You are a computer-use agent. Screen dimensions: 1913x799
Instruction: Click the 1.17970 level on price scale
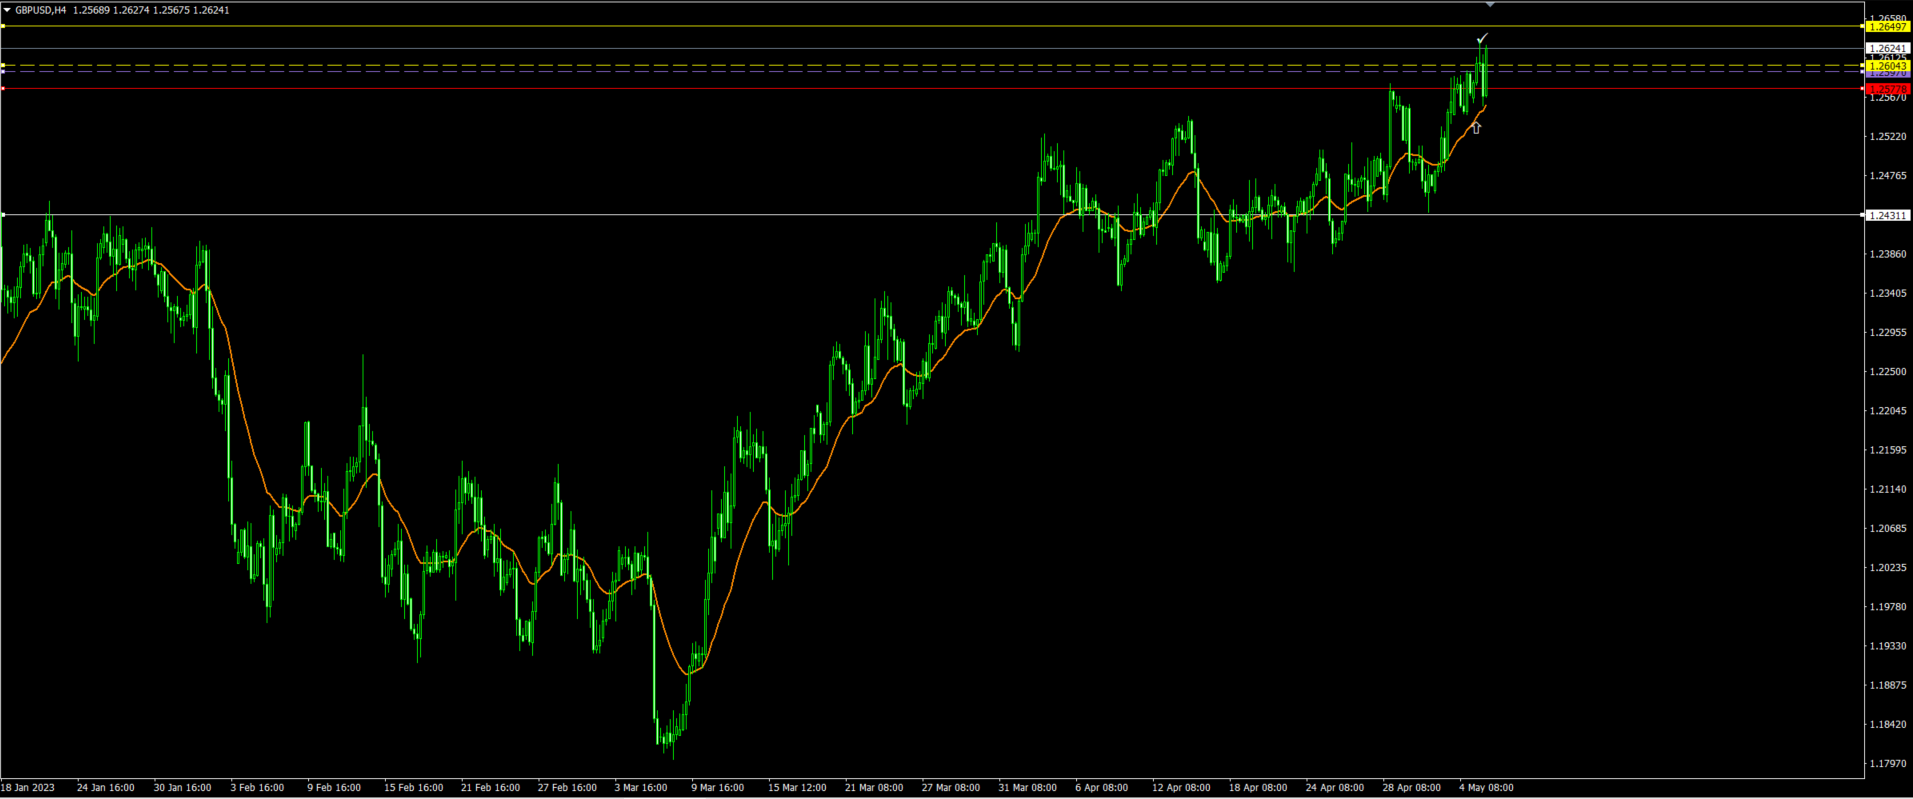click(1888, 764)
